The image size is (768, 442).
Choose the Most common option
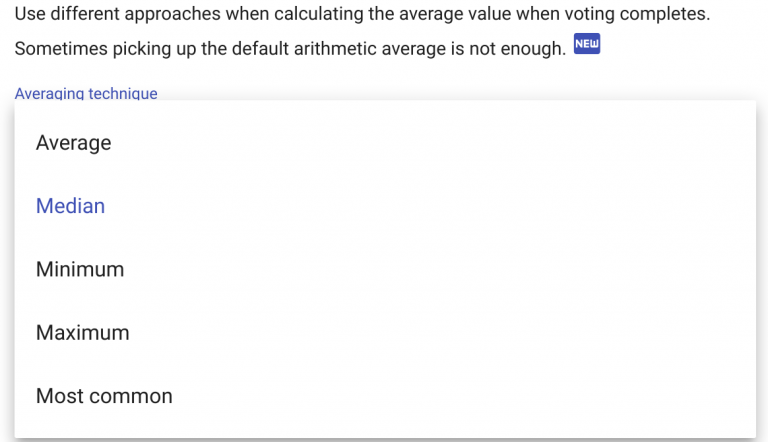coord(104,396)
